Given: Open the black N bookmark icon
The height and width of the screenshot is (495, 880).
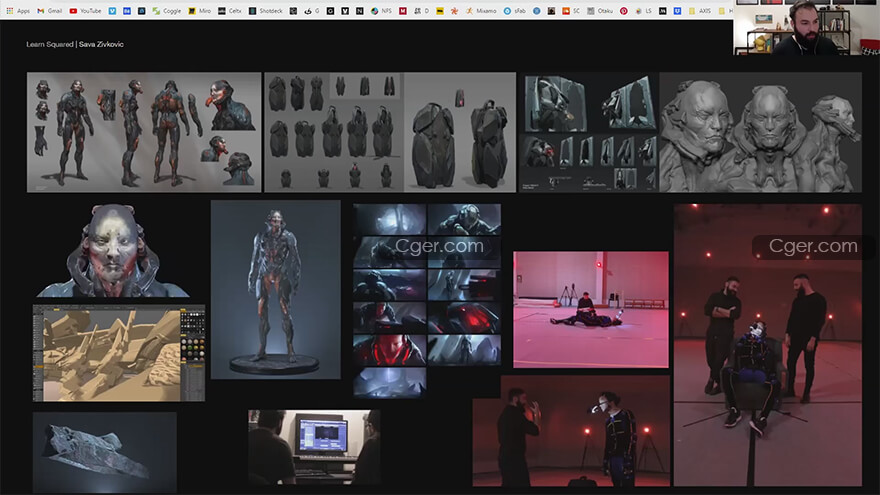Looking at the screenshot, I should [x=359, y=11].
